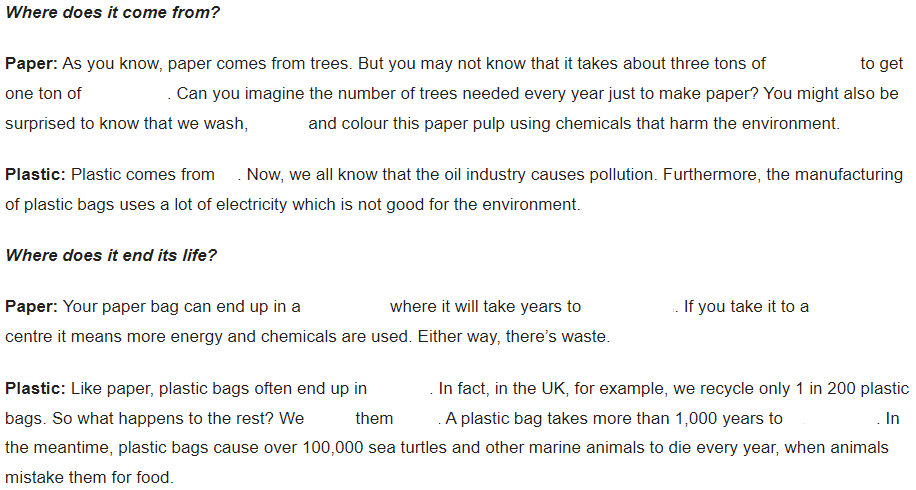Focus the gap after "can end up in a"
This screenshot has width=916, height=490.
click(x=345, y=307)
